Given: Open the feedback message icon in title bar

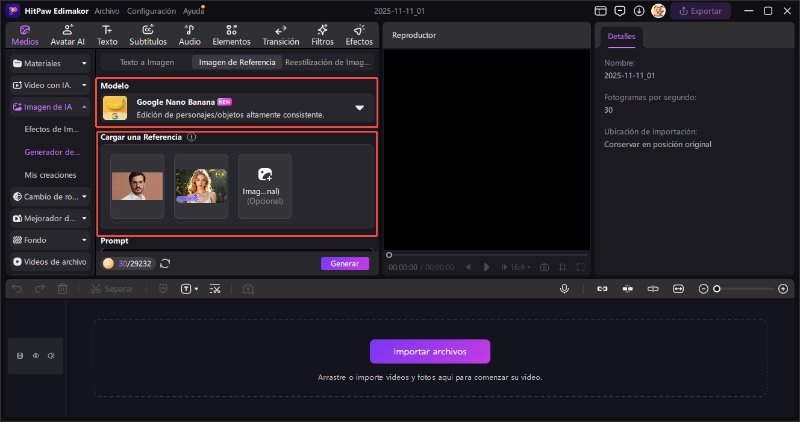Looking at the screenshot, I should tap(619, 11).
